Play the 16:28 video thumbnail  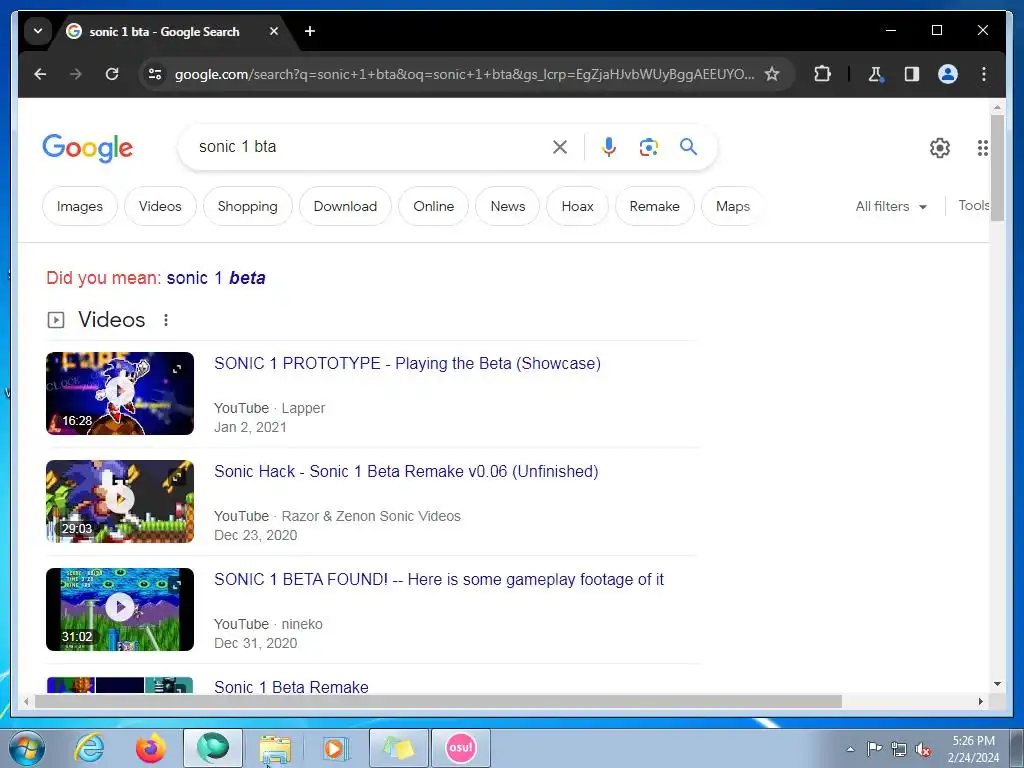click(x=120, y=393)
